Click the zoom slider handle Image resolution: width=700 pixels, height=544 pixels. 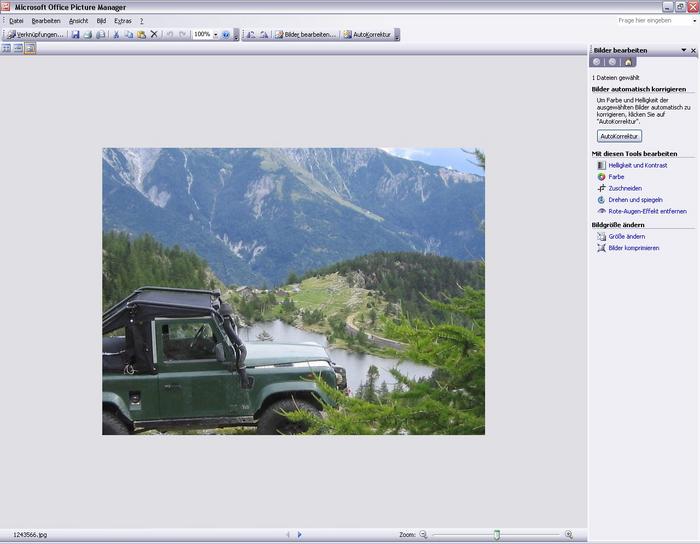tap(496, 535)
